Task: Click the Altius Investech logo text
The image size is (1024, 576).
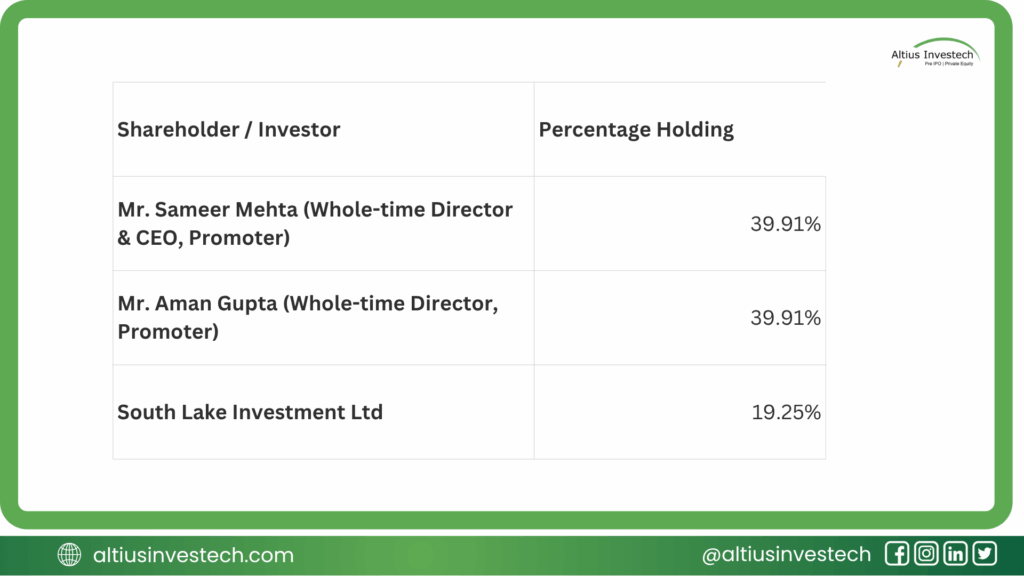Action: point(930,56)
